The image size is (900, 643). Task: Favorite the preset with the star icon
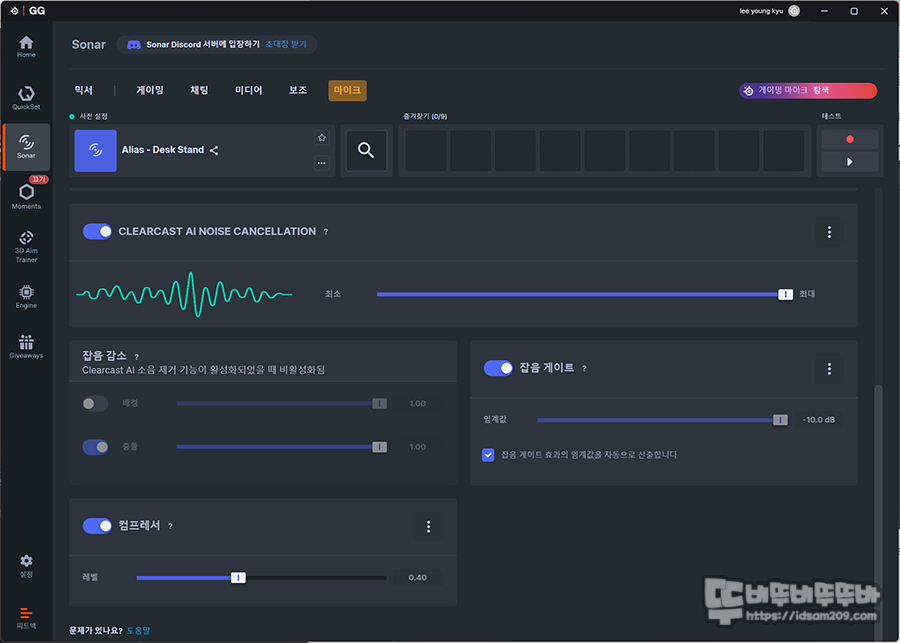click(x=322, y=138)
